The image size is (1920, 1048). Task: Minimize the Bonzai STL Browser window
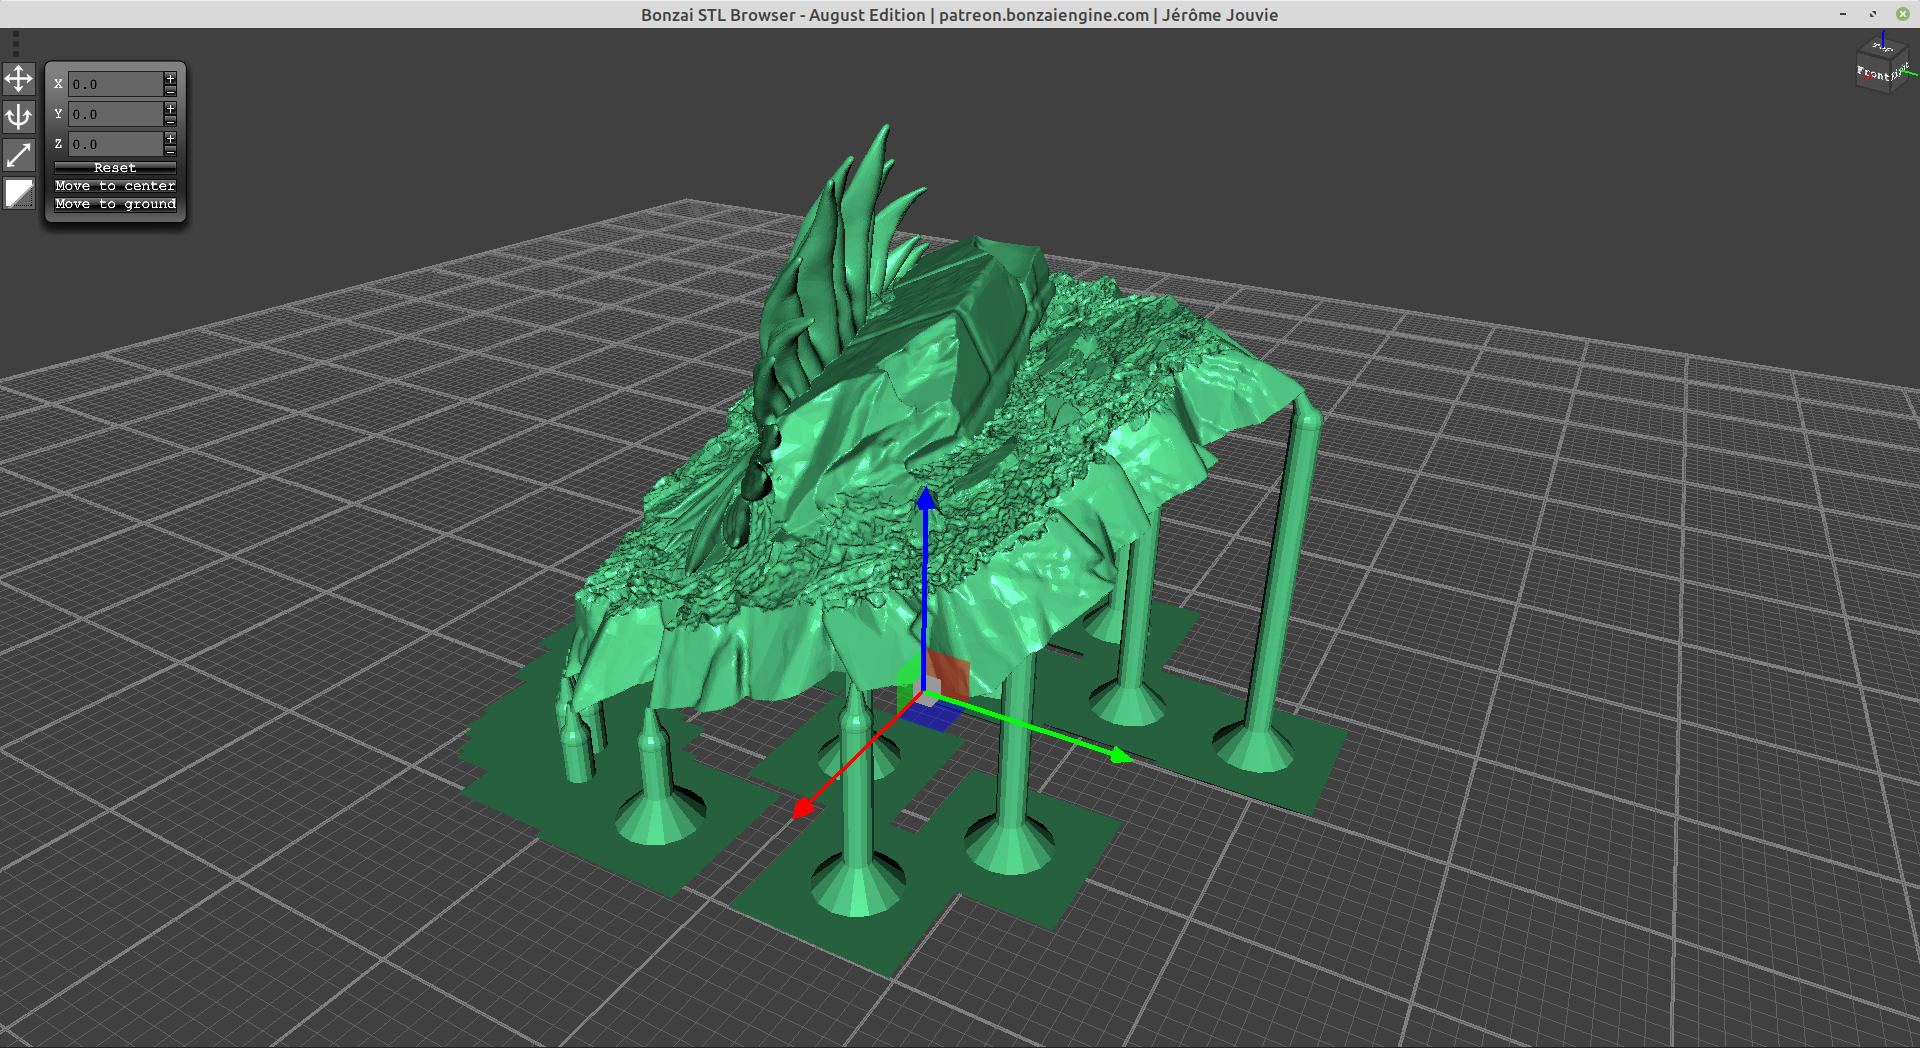pyautogui.click(x=1843, y=14)
